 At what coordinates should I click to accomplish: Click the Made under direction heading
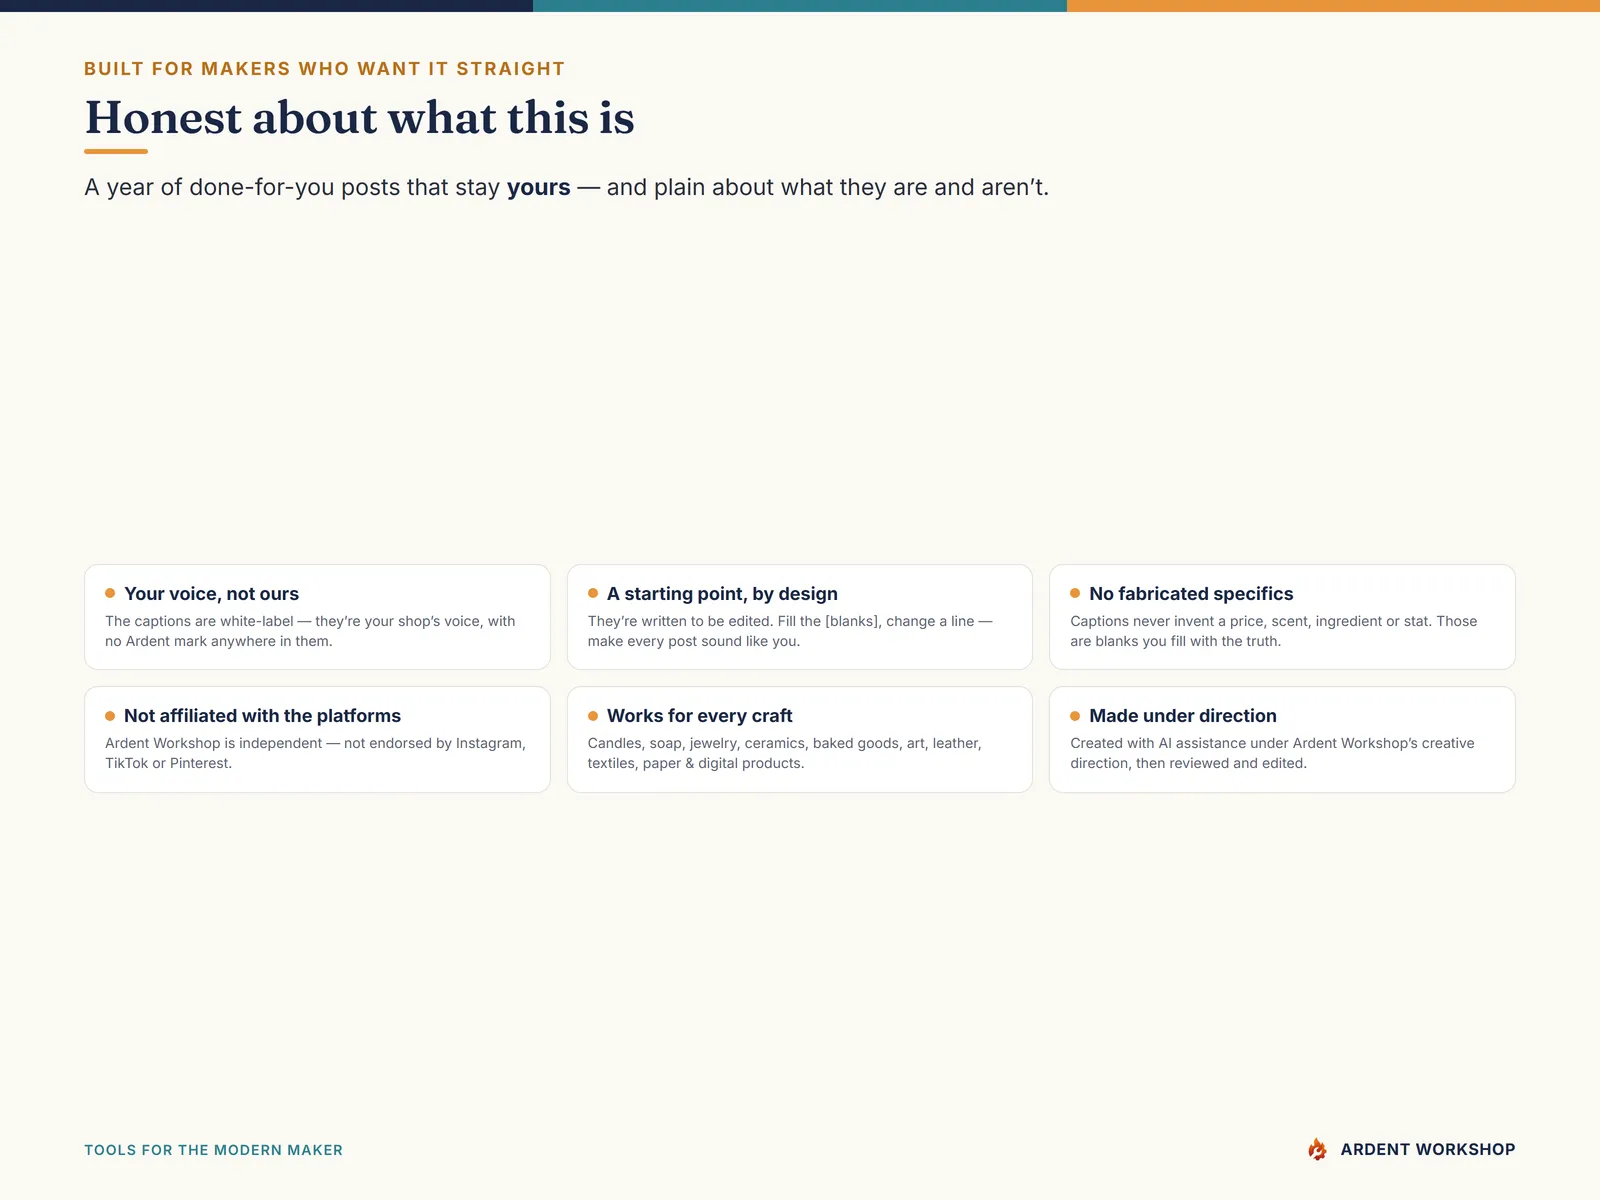pos(1183,716)
